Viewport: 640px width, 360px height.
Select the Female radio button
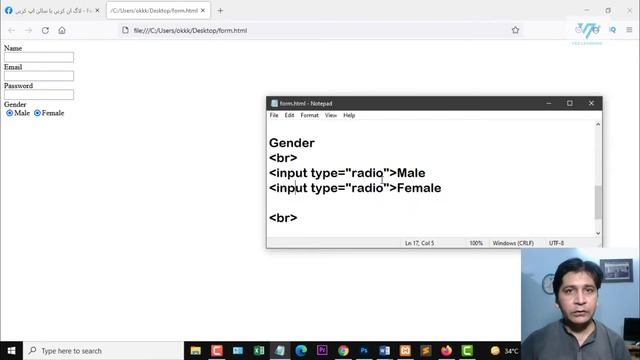pos(37,113)
